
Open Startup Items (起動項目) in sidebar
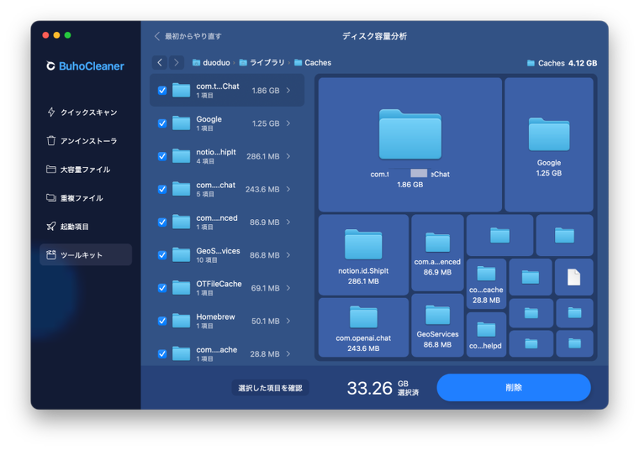pos(67,227)
